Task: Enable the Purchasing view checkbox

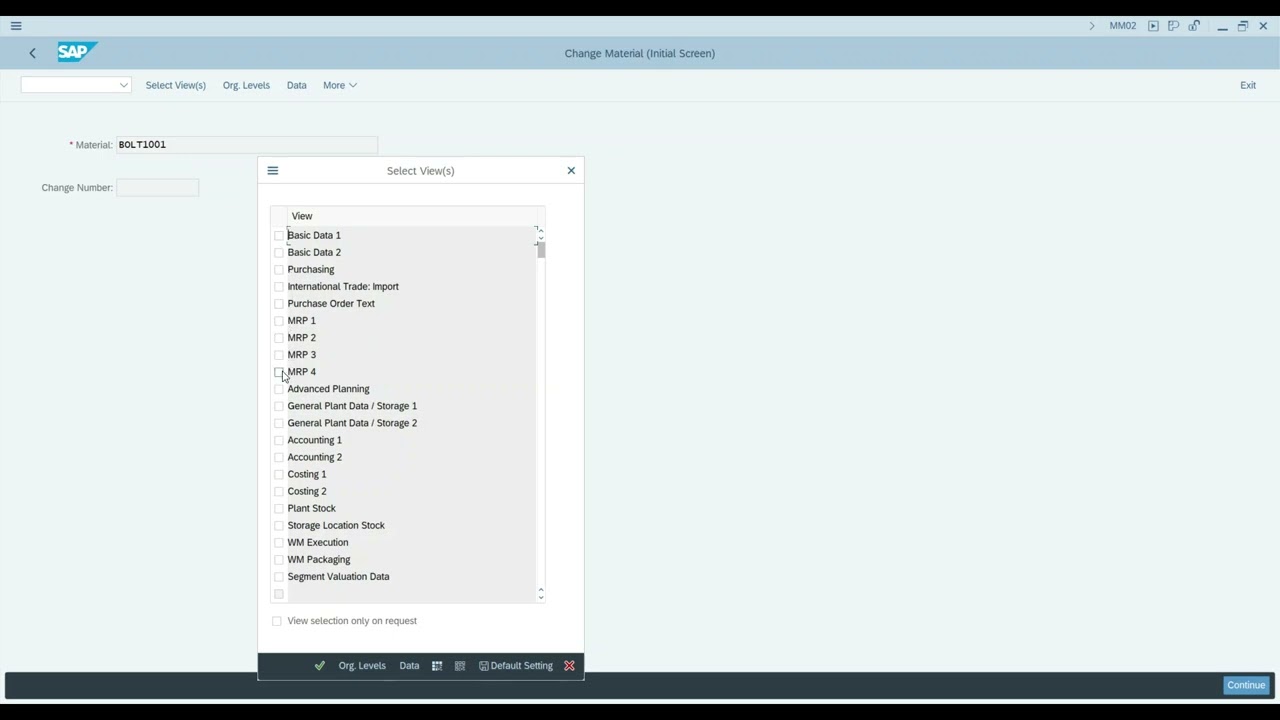Action: (279, 270)
